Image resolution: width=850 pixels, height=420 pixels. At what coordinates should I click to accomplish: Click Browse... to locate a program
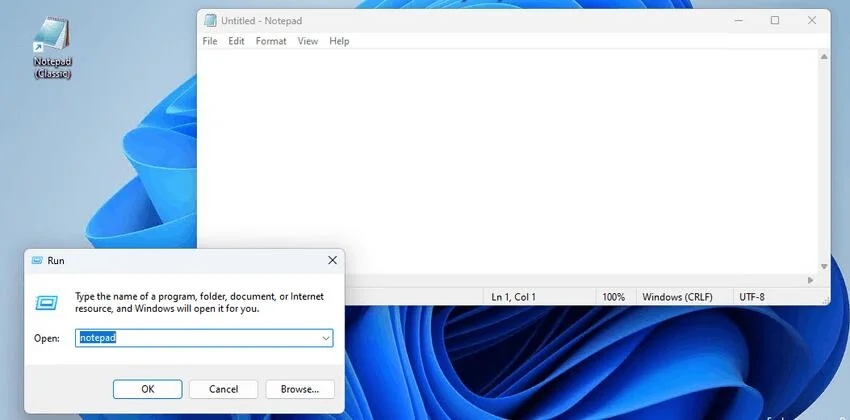pyautogui.click(x=299, y=389)
